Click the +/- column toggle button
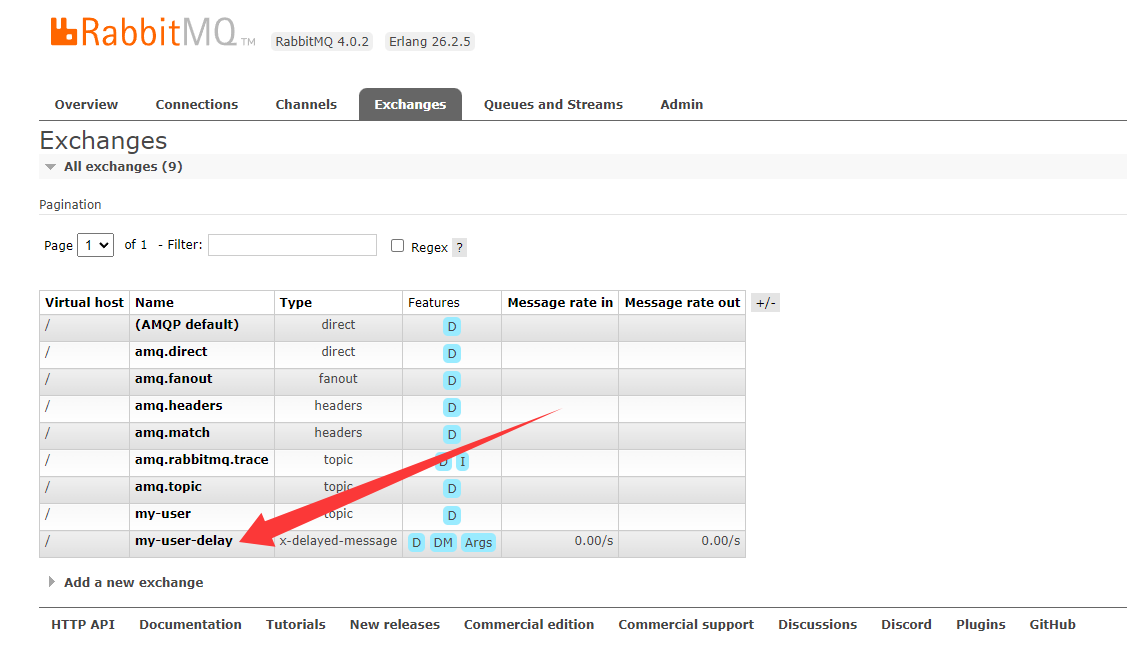This screenshot has height=668, width=1127. 765,303
